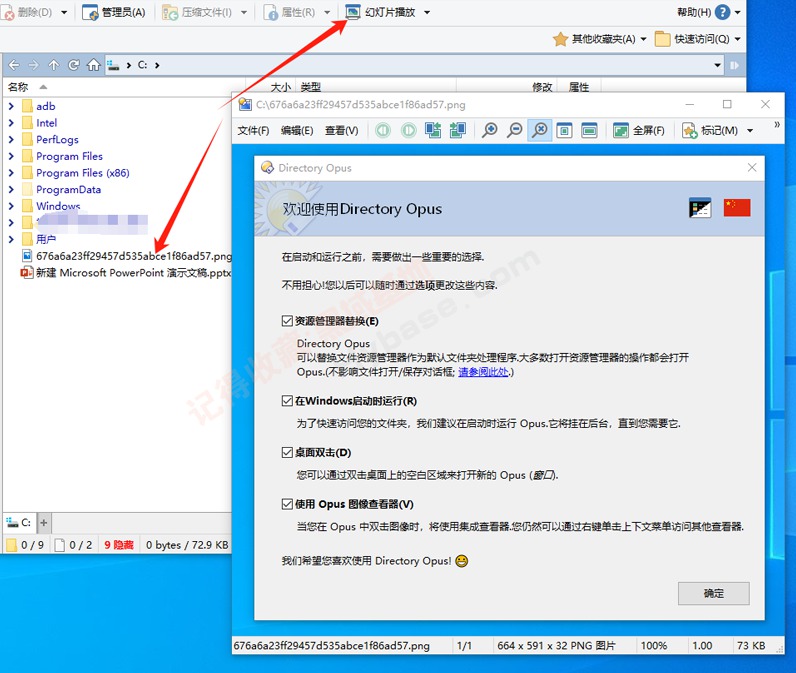The height and width of the screenshot is (673, 796).
Task: Click C: in the path breadcrumb
Action: click(x=143, y=65)
